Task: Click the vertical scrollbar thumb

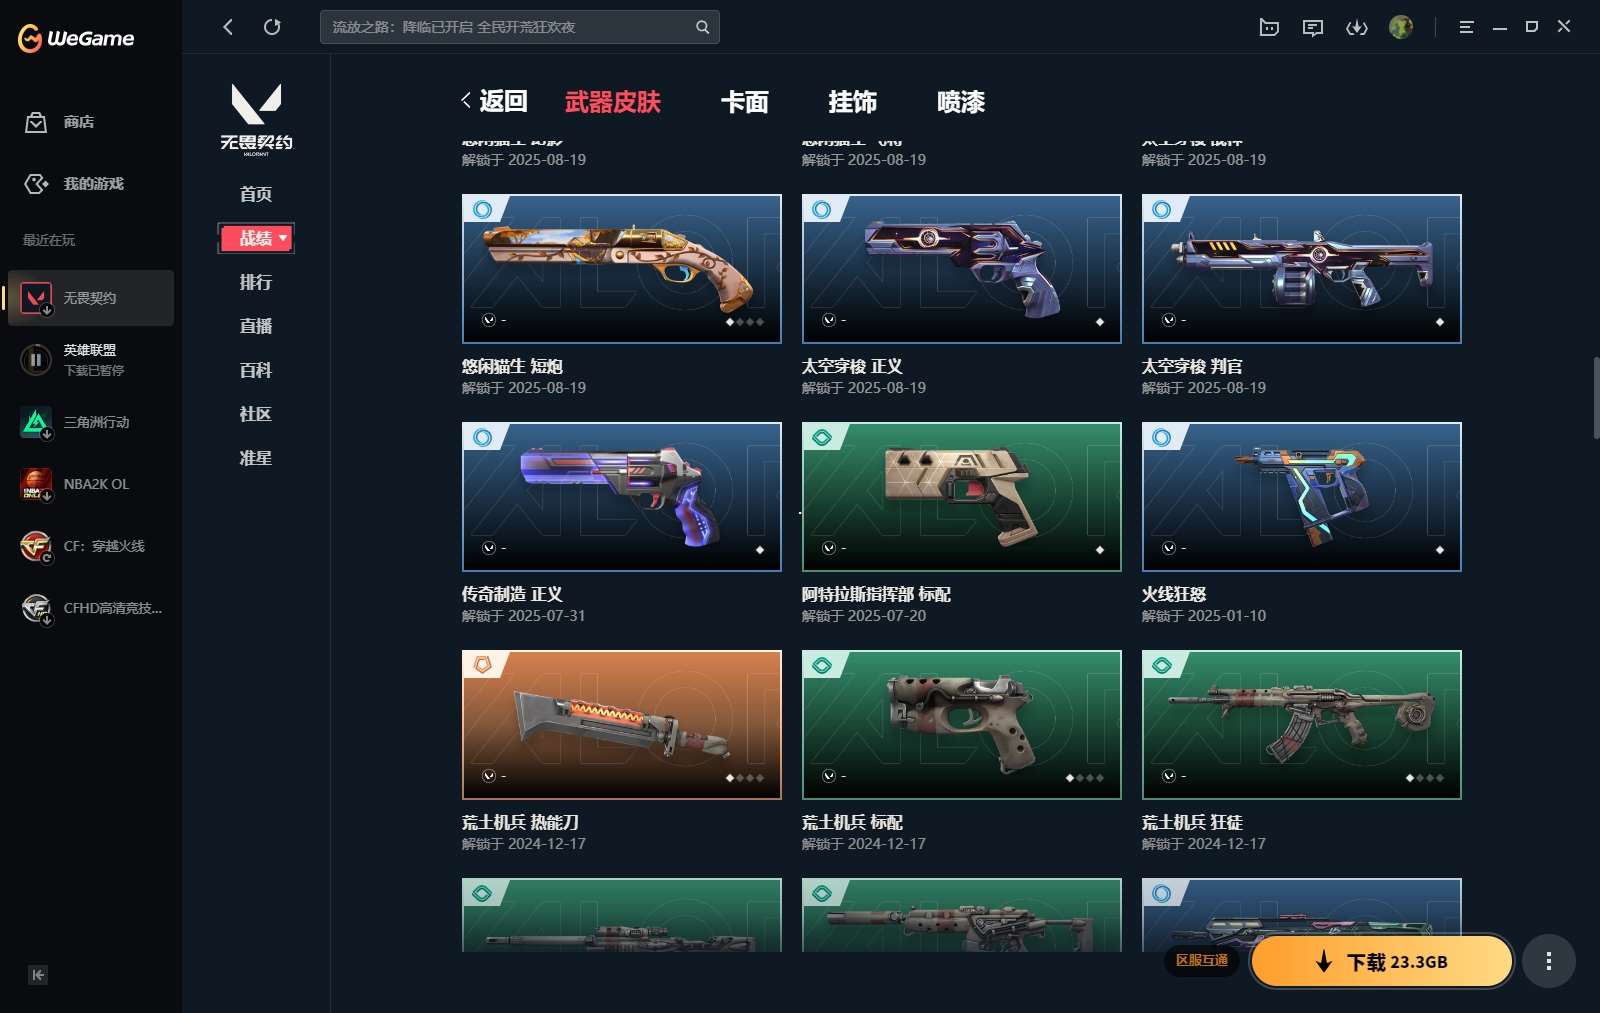Action: click(1596, 397)
